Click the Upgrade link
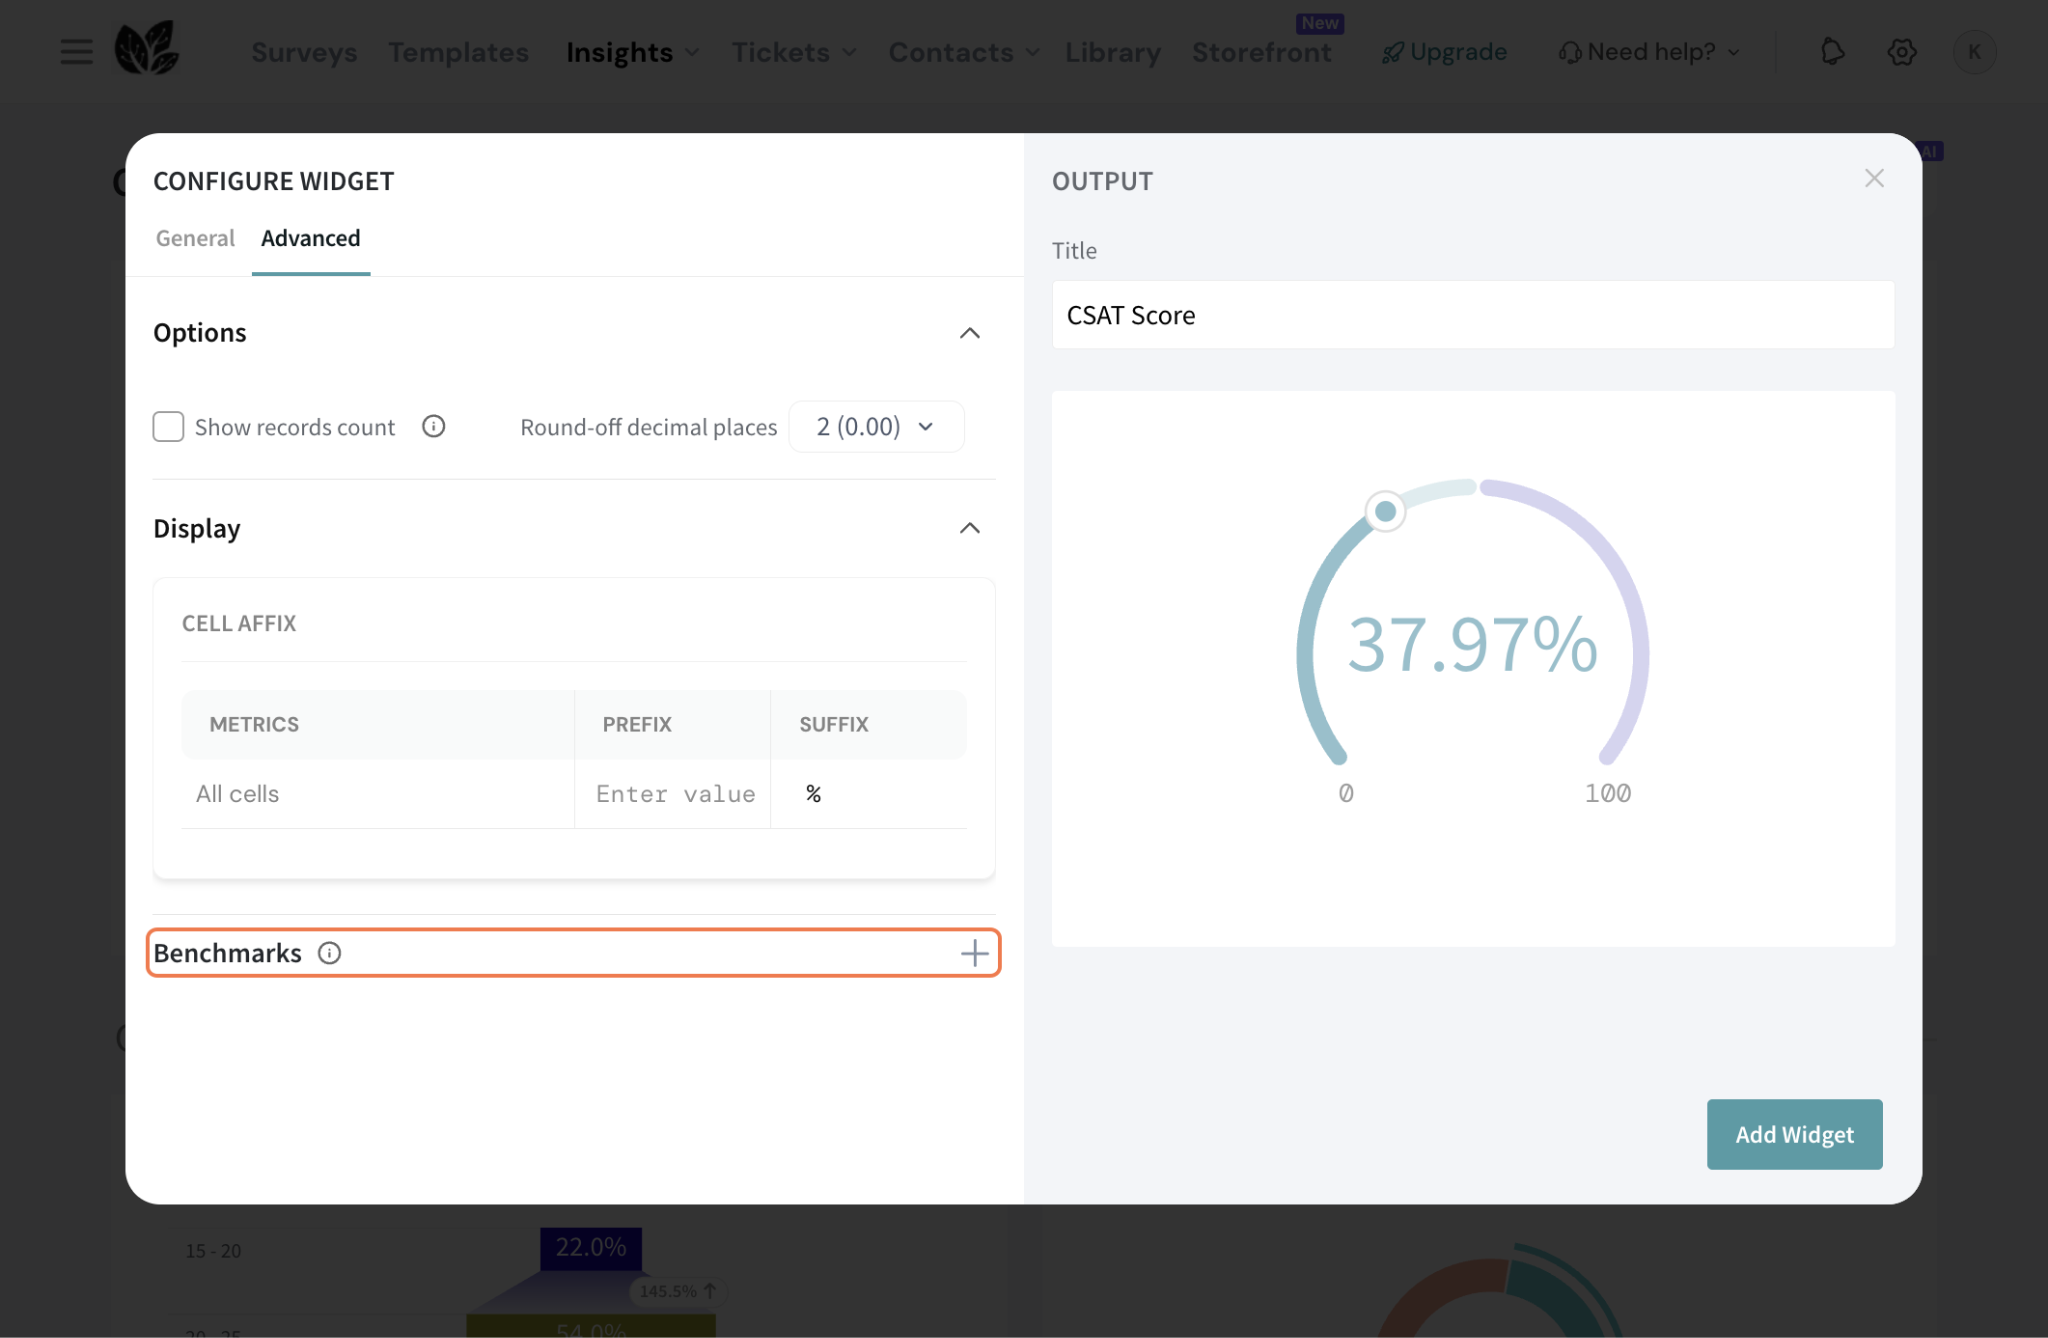2048x1338 pixels. [x=1445, y=52]
